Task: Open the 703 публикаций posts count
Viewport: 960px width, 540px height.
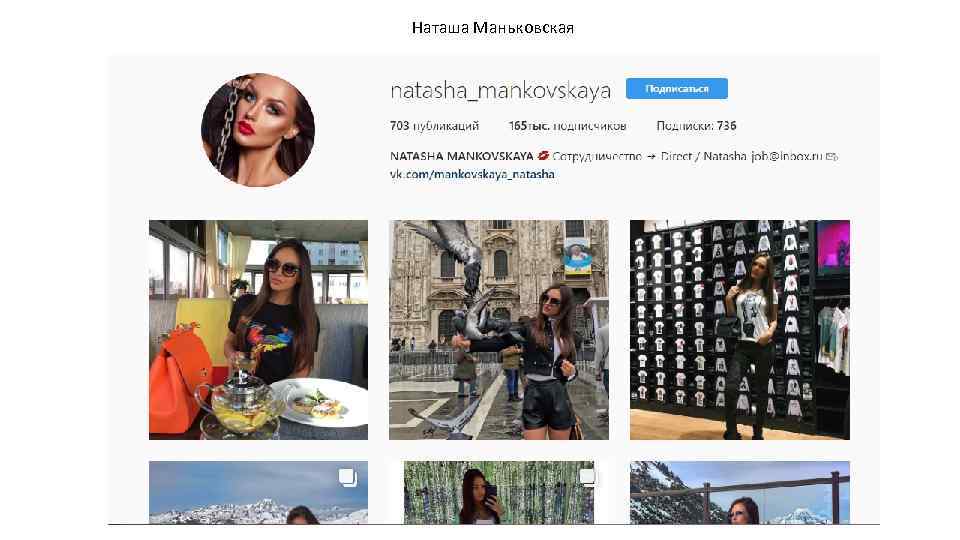Action: coord(434,126)
